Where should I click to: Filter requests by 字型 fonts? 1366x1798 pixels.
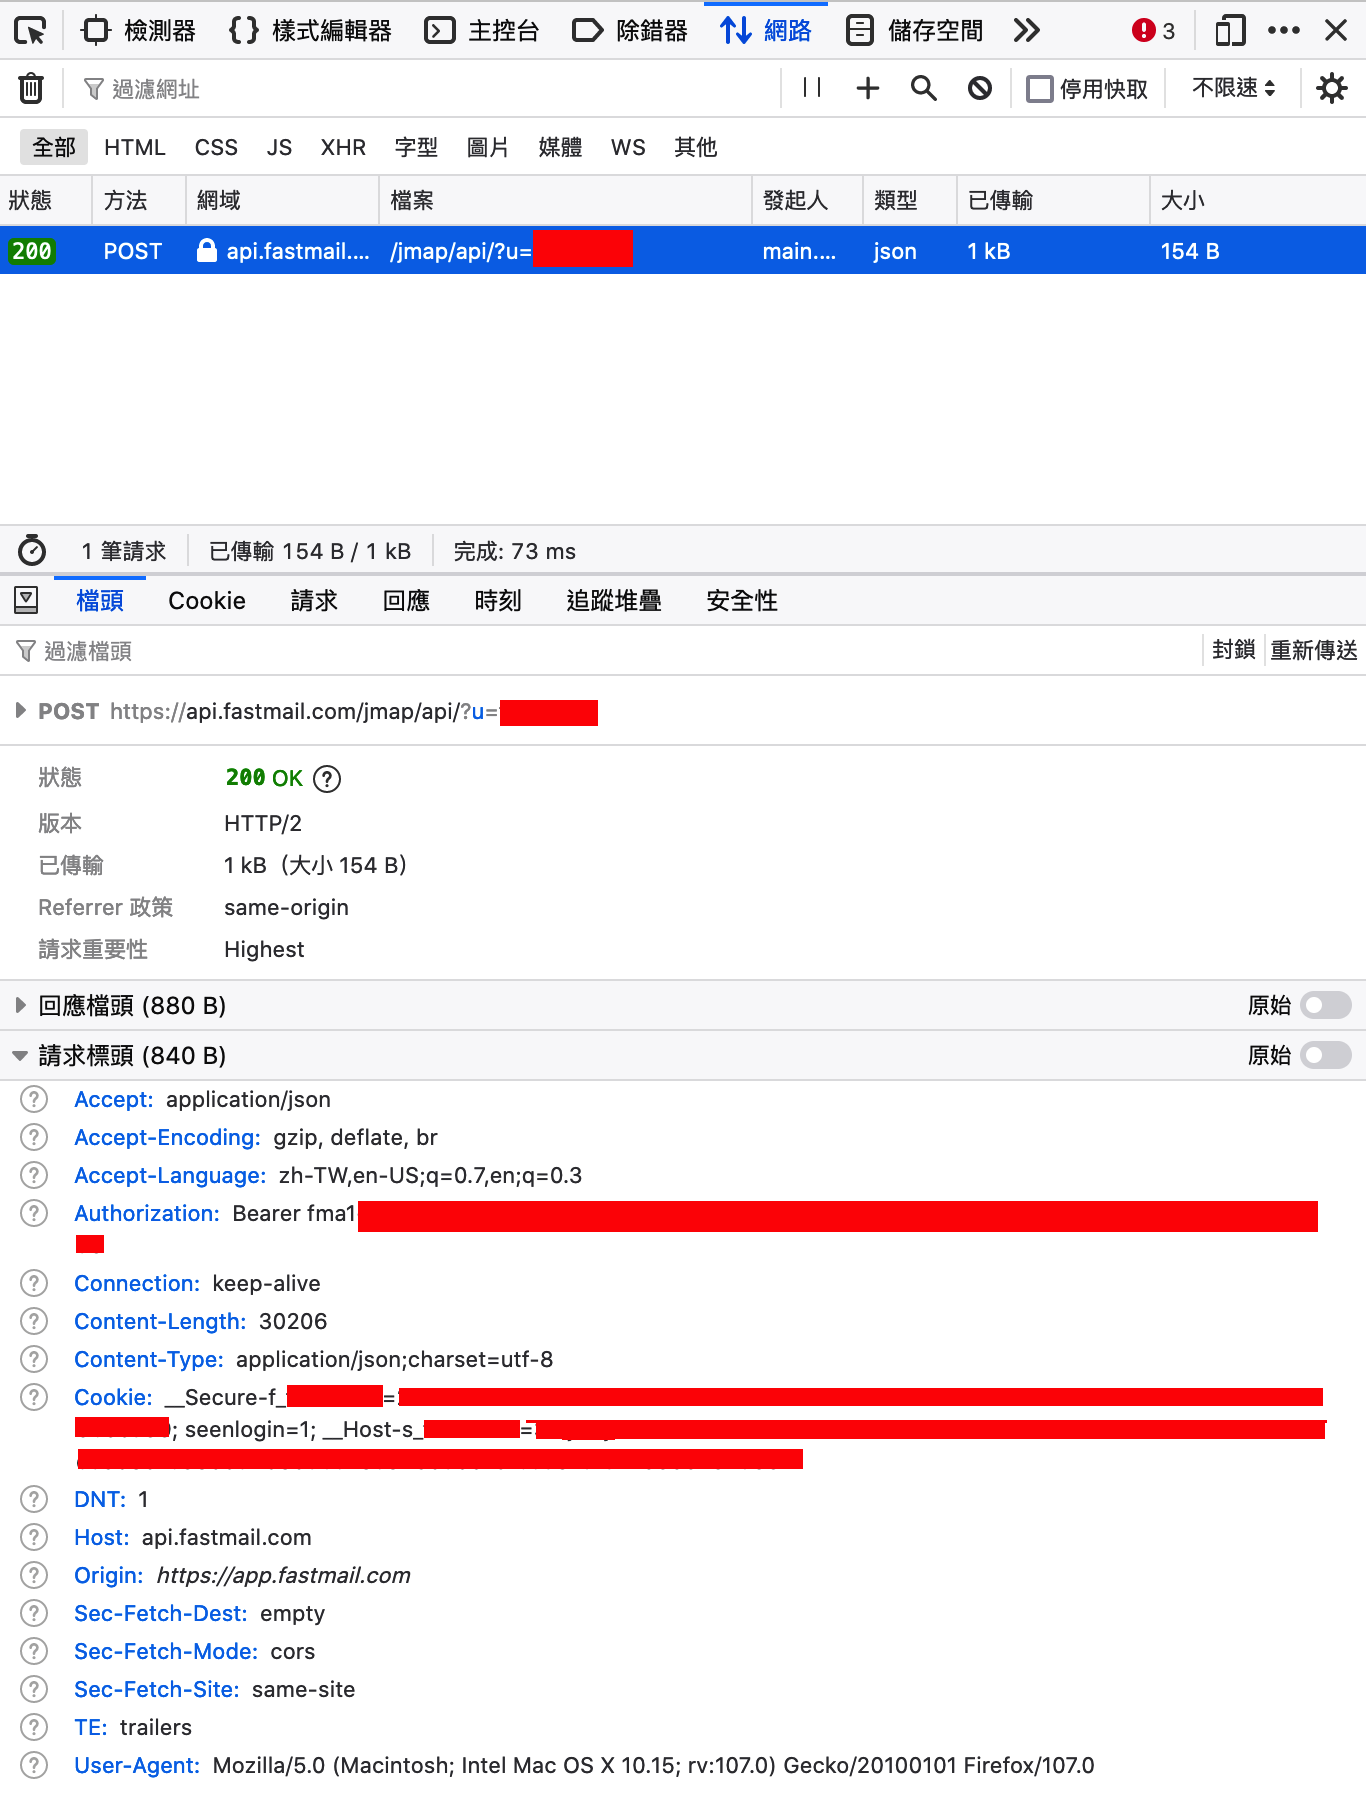click(416, 147)
